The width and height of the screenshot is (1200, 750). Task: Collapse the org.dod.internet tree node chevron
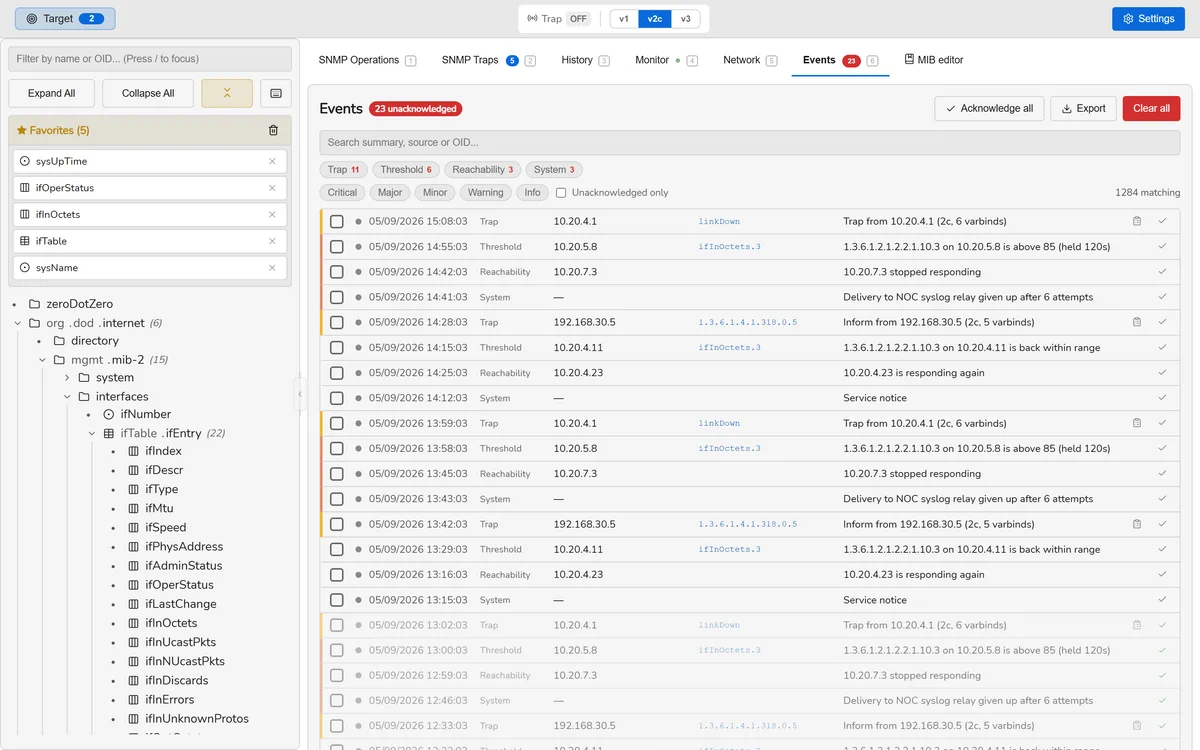coord(18,323)
